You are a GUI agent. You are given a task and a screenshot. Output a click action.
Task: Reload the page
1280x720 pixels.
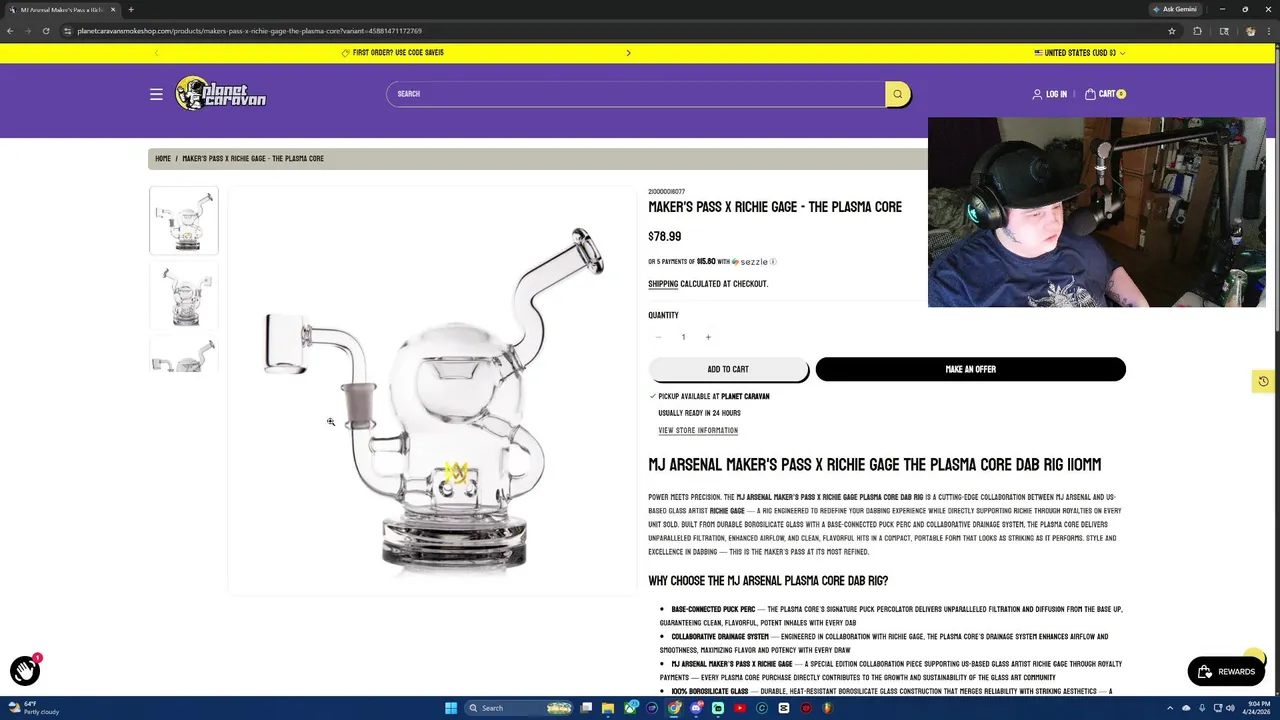coord(46,31)
